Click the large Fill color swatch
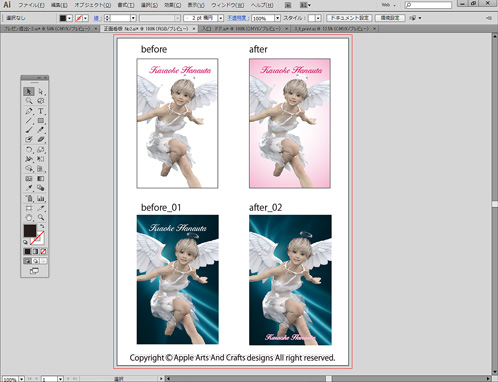Viewport: 498px width, 382px height. click(30, 231)
